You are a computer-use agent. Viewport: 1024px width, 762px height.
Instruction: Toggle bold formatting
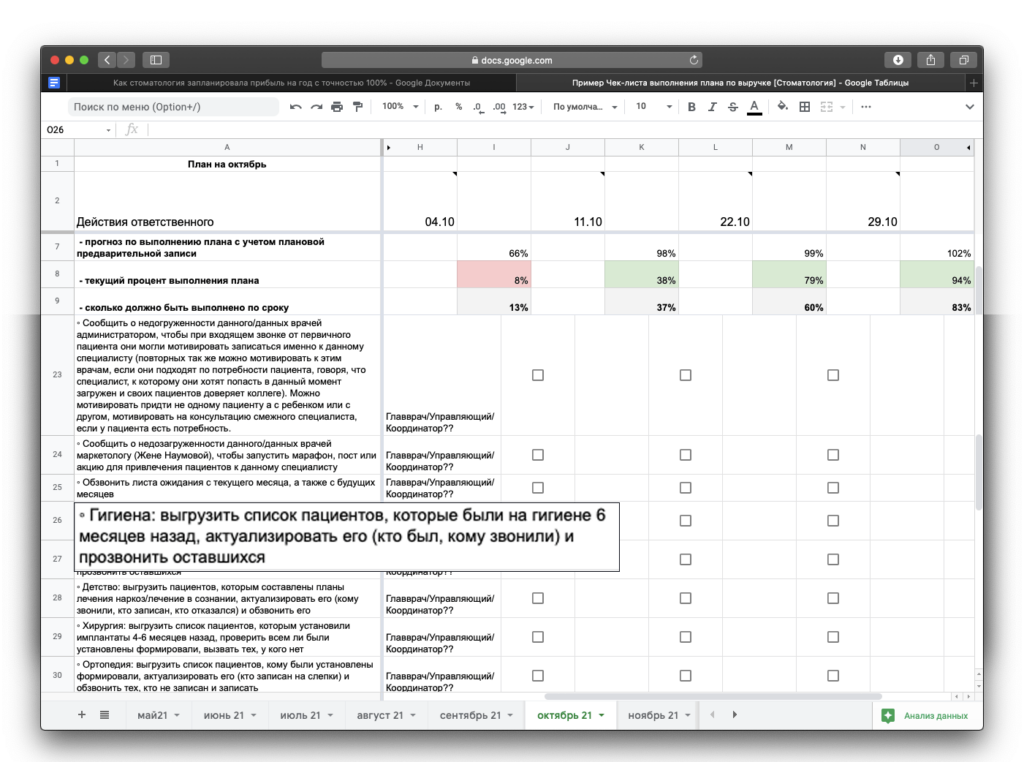point(691,107)
